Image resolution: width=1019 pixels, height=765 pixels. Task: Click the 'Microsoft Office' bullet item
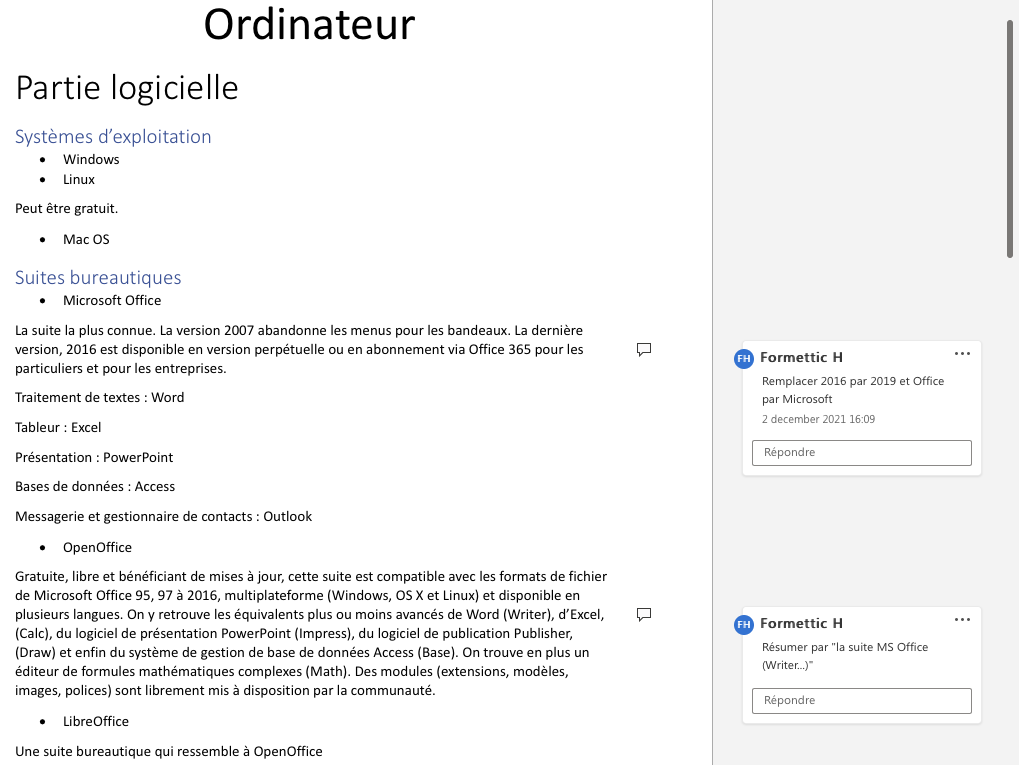[x=112, y=300]
